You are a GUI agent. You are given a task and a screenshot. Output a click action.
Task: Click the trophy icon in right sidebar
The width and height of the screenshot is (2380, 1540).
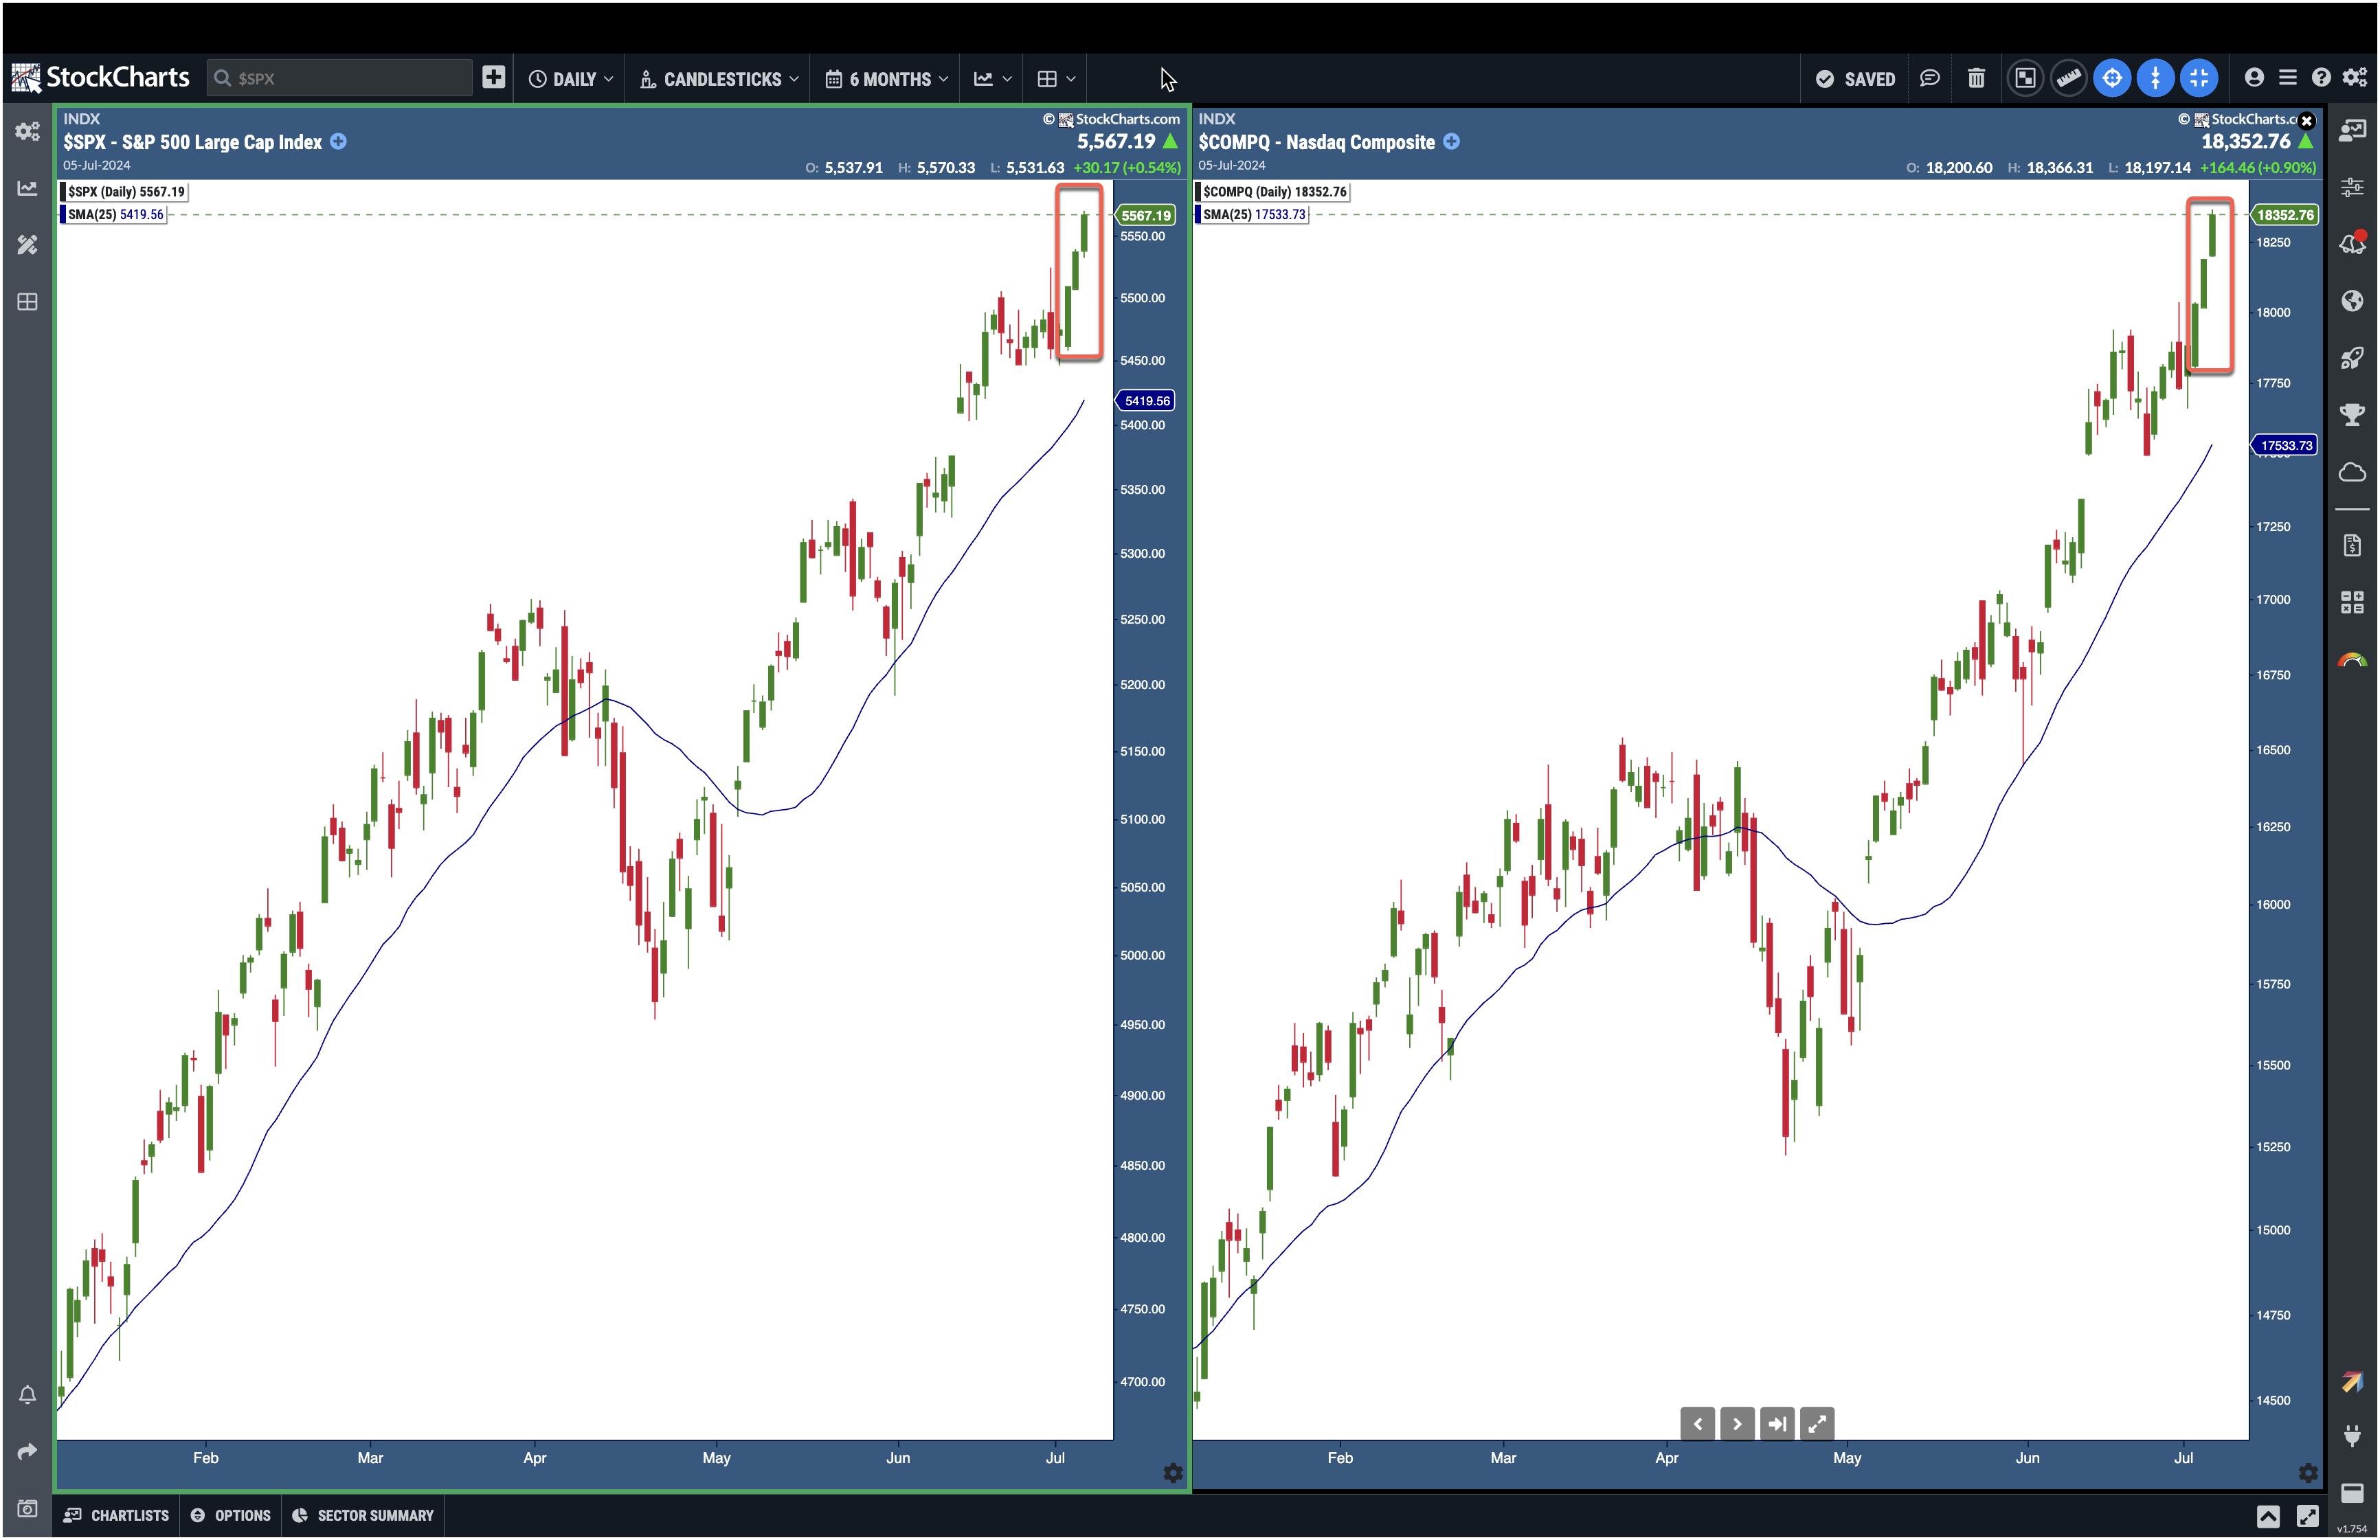(x=2352, y=414)
